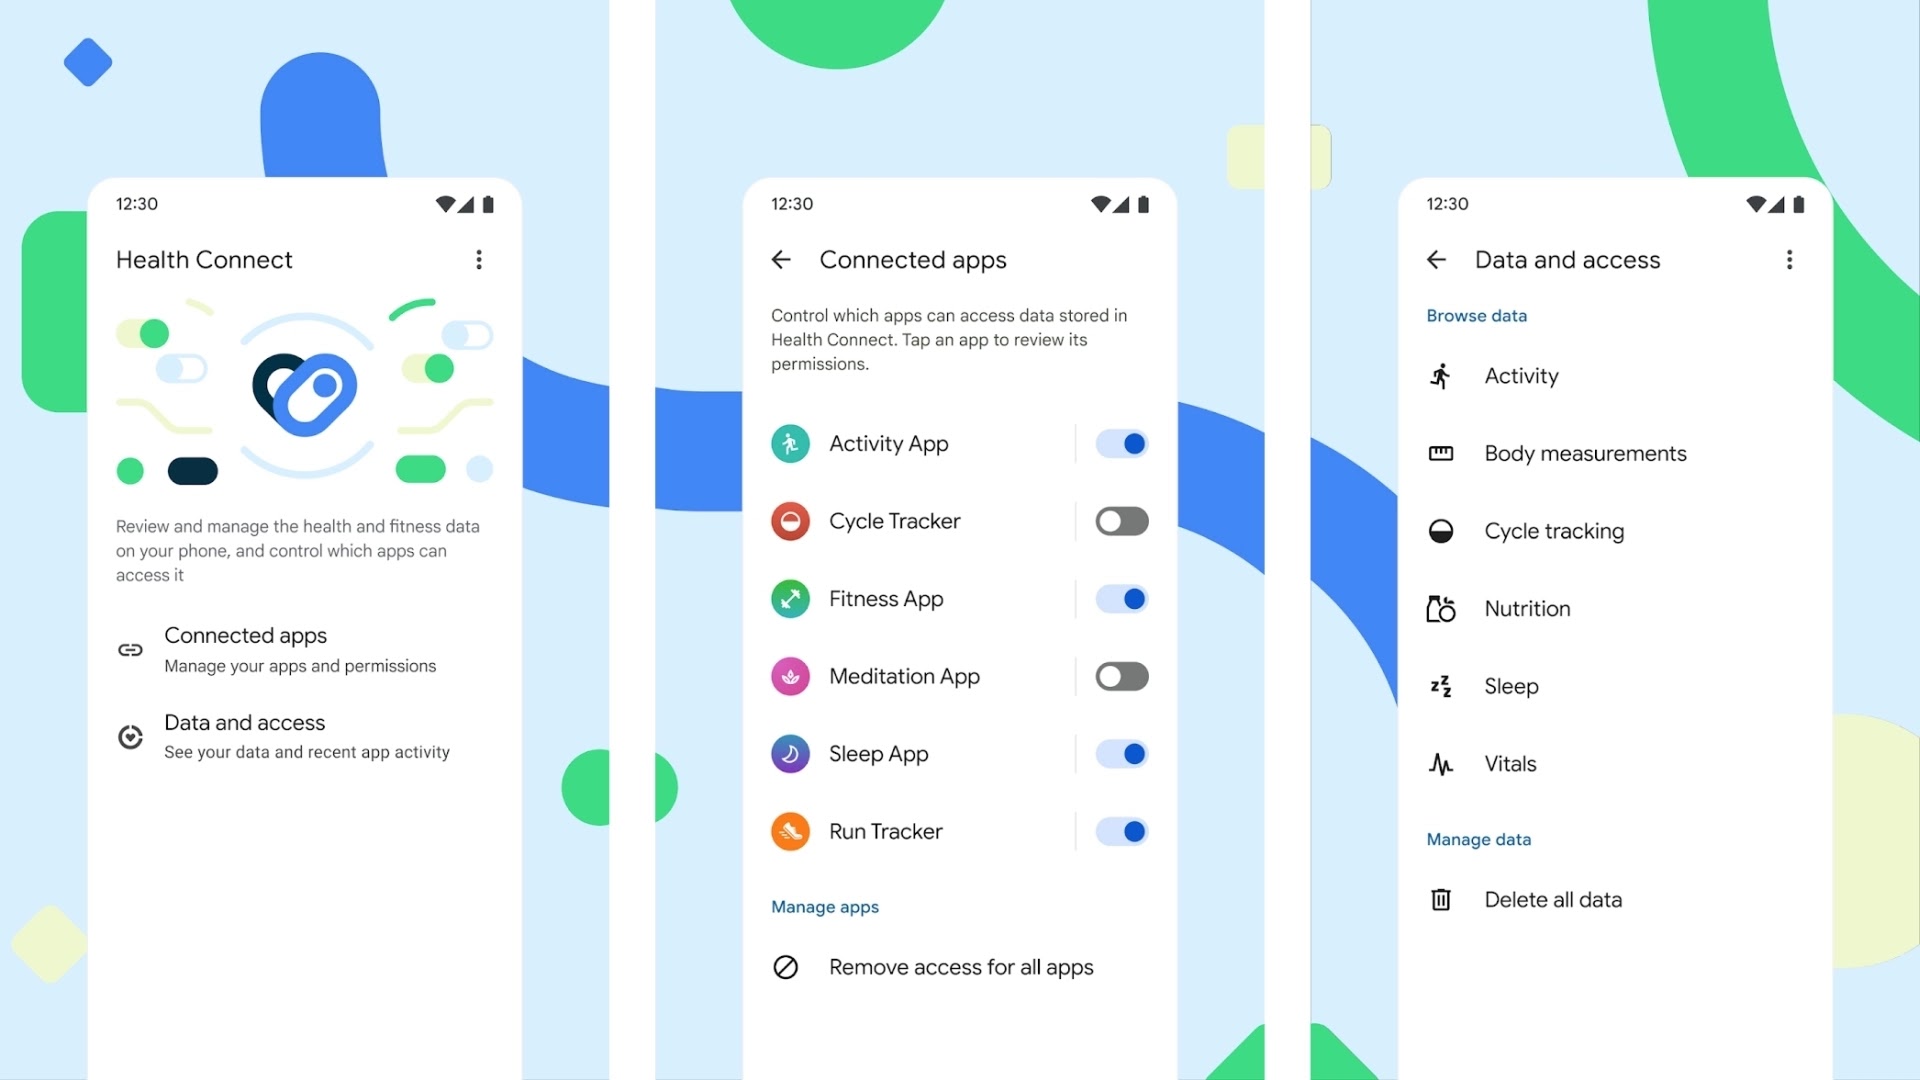Click the Run Tracker app icon
This screenshot has height=1080, width=1920.
click(x=790, y=831)
